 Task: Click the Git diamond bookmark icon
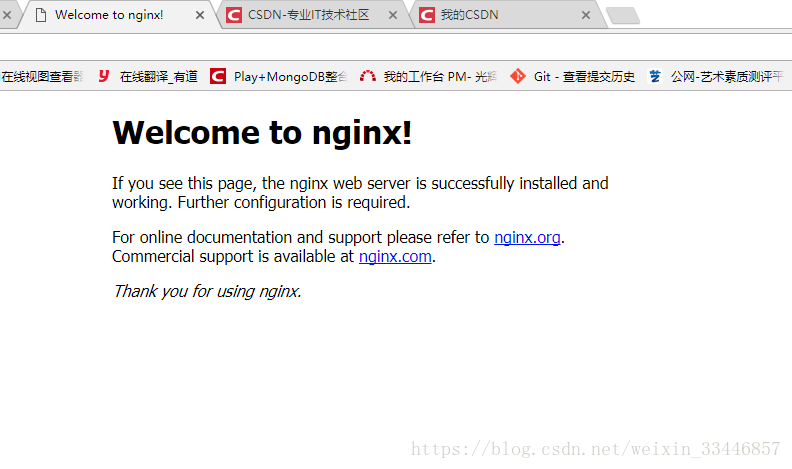pos(517,76)
